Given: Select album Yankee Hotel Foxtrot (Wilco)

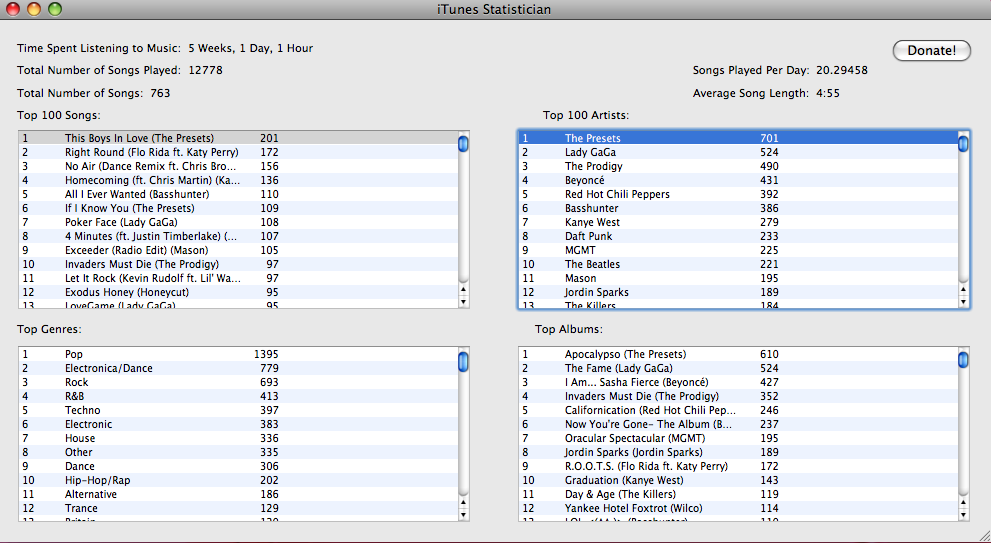Looking at the screenshot, I should pyautogui.click(x=738, y=508).
